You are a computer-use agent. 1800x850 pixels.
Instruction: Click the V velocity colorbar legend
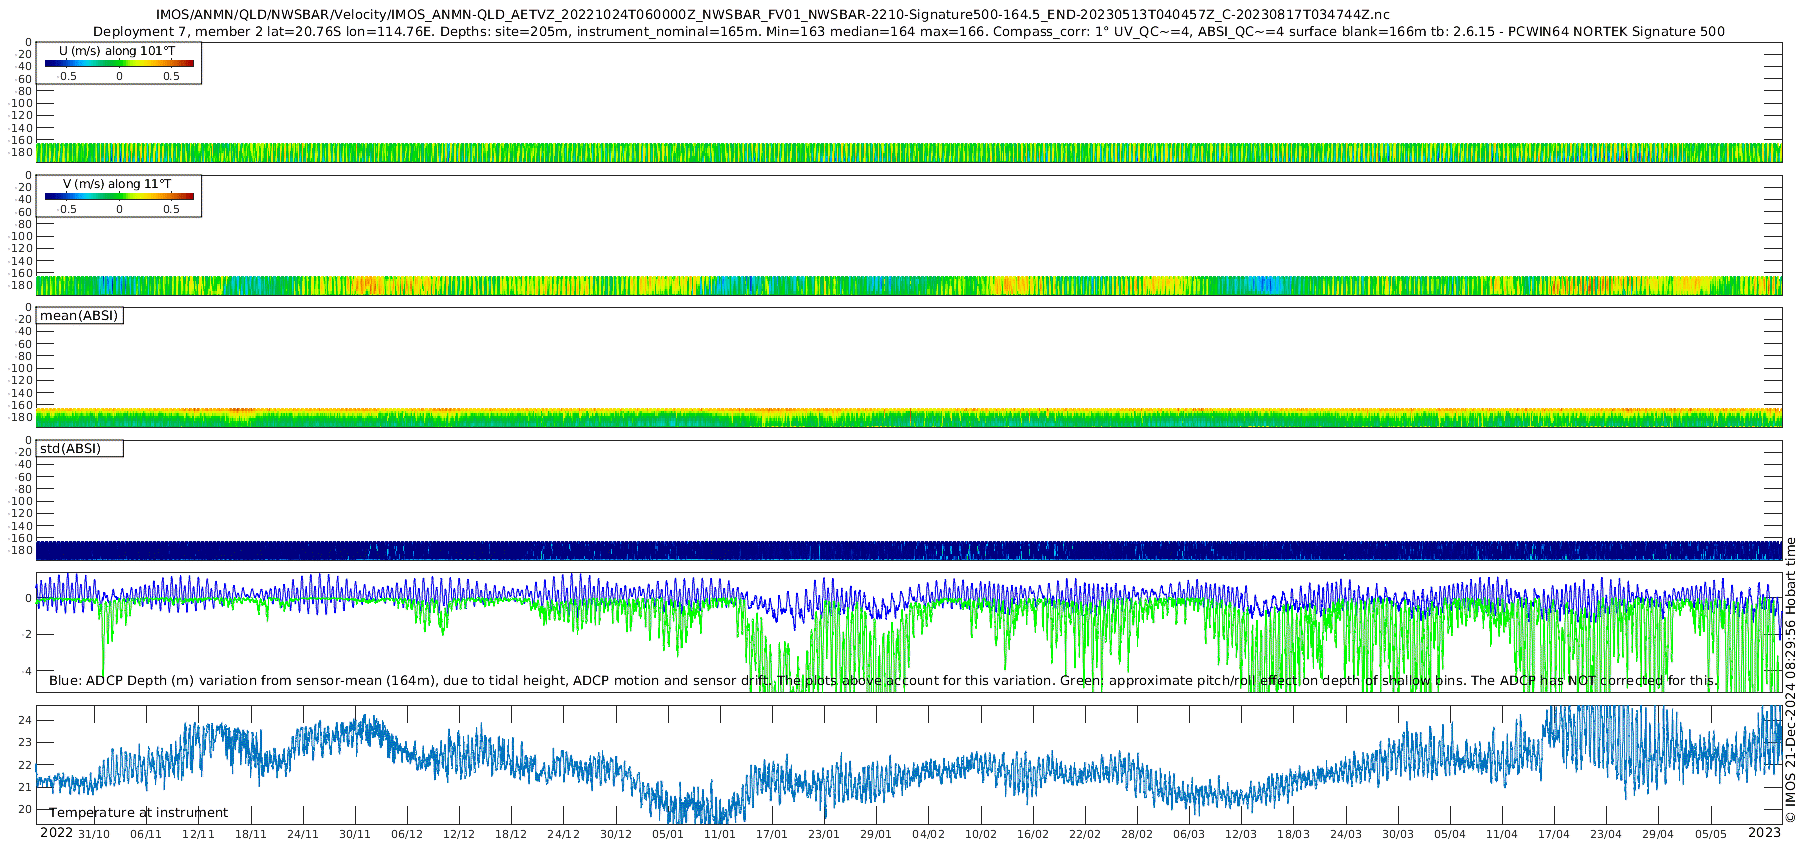[x=119, y=196]
